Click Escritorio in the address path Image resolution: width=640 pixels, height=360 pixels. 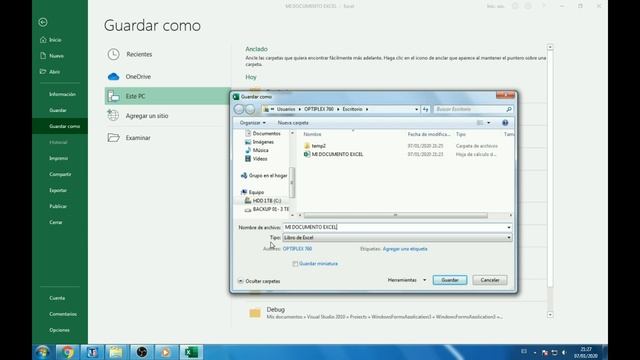coord(352,109)
